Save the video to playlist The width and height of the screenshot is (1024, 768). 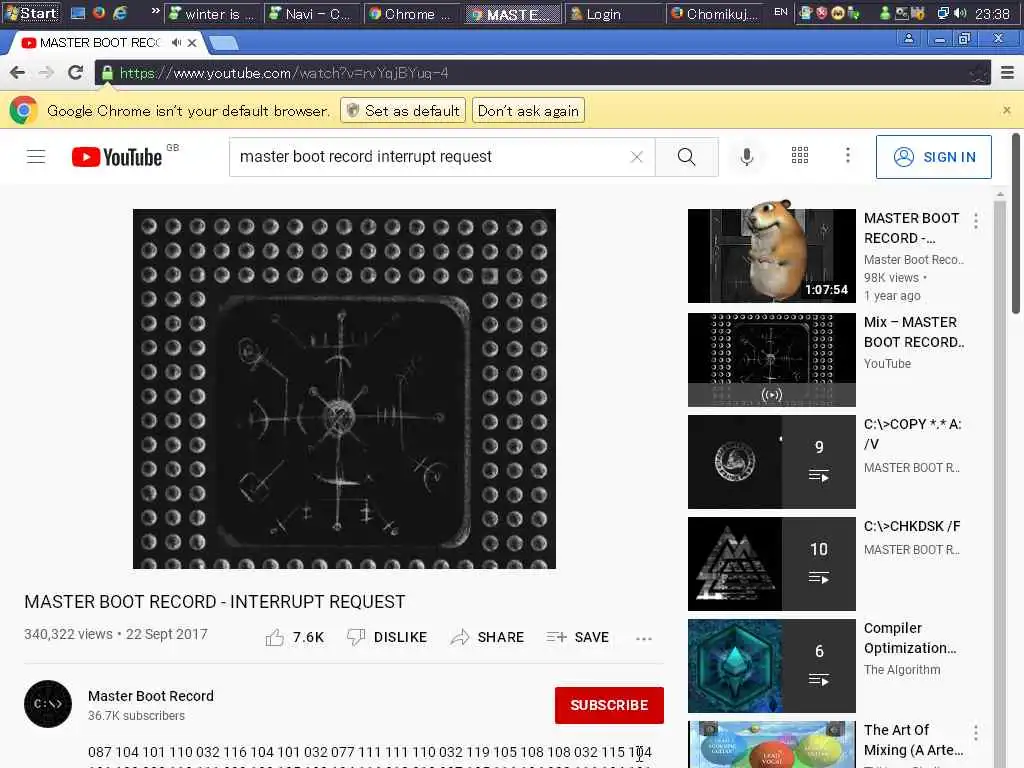coord(578,637)
